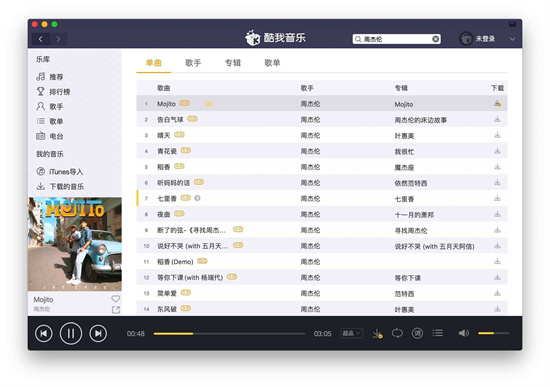
Task: Select the song row 青花瓷
Action: click(x=322, y=151)
